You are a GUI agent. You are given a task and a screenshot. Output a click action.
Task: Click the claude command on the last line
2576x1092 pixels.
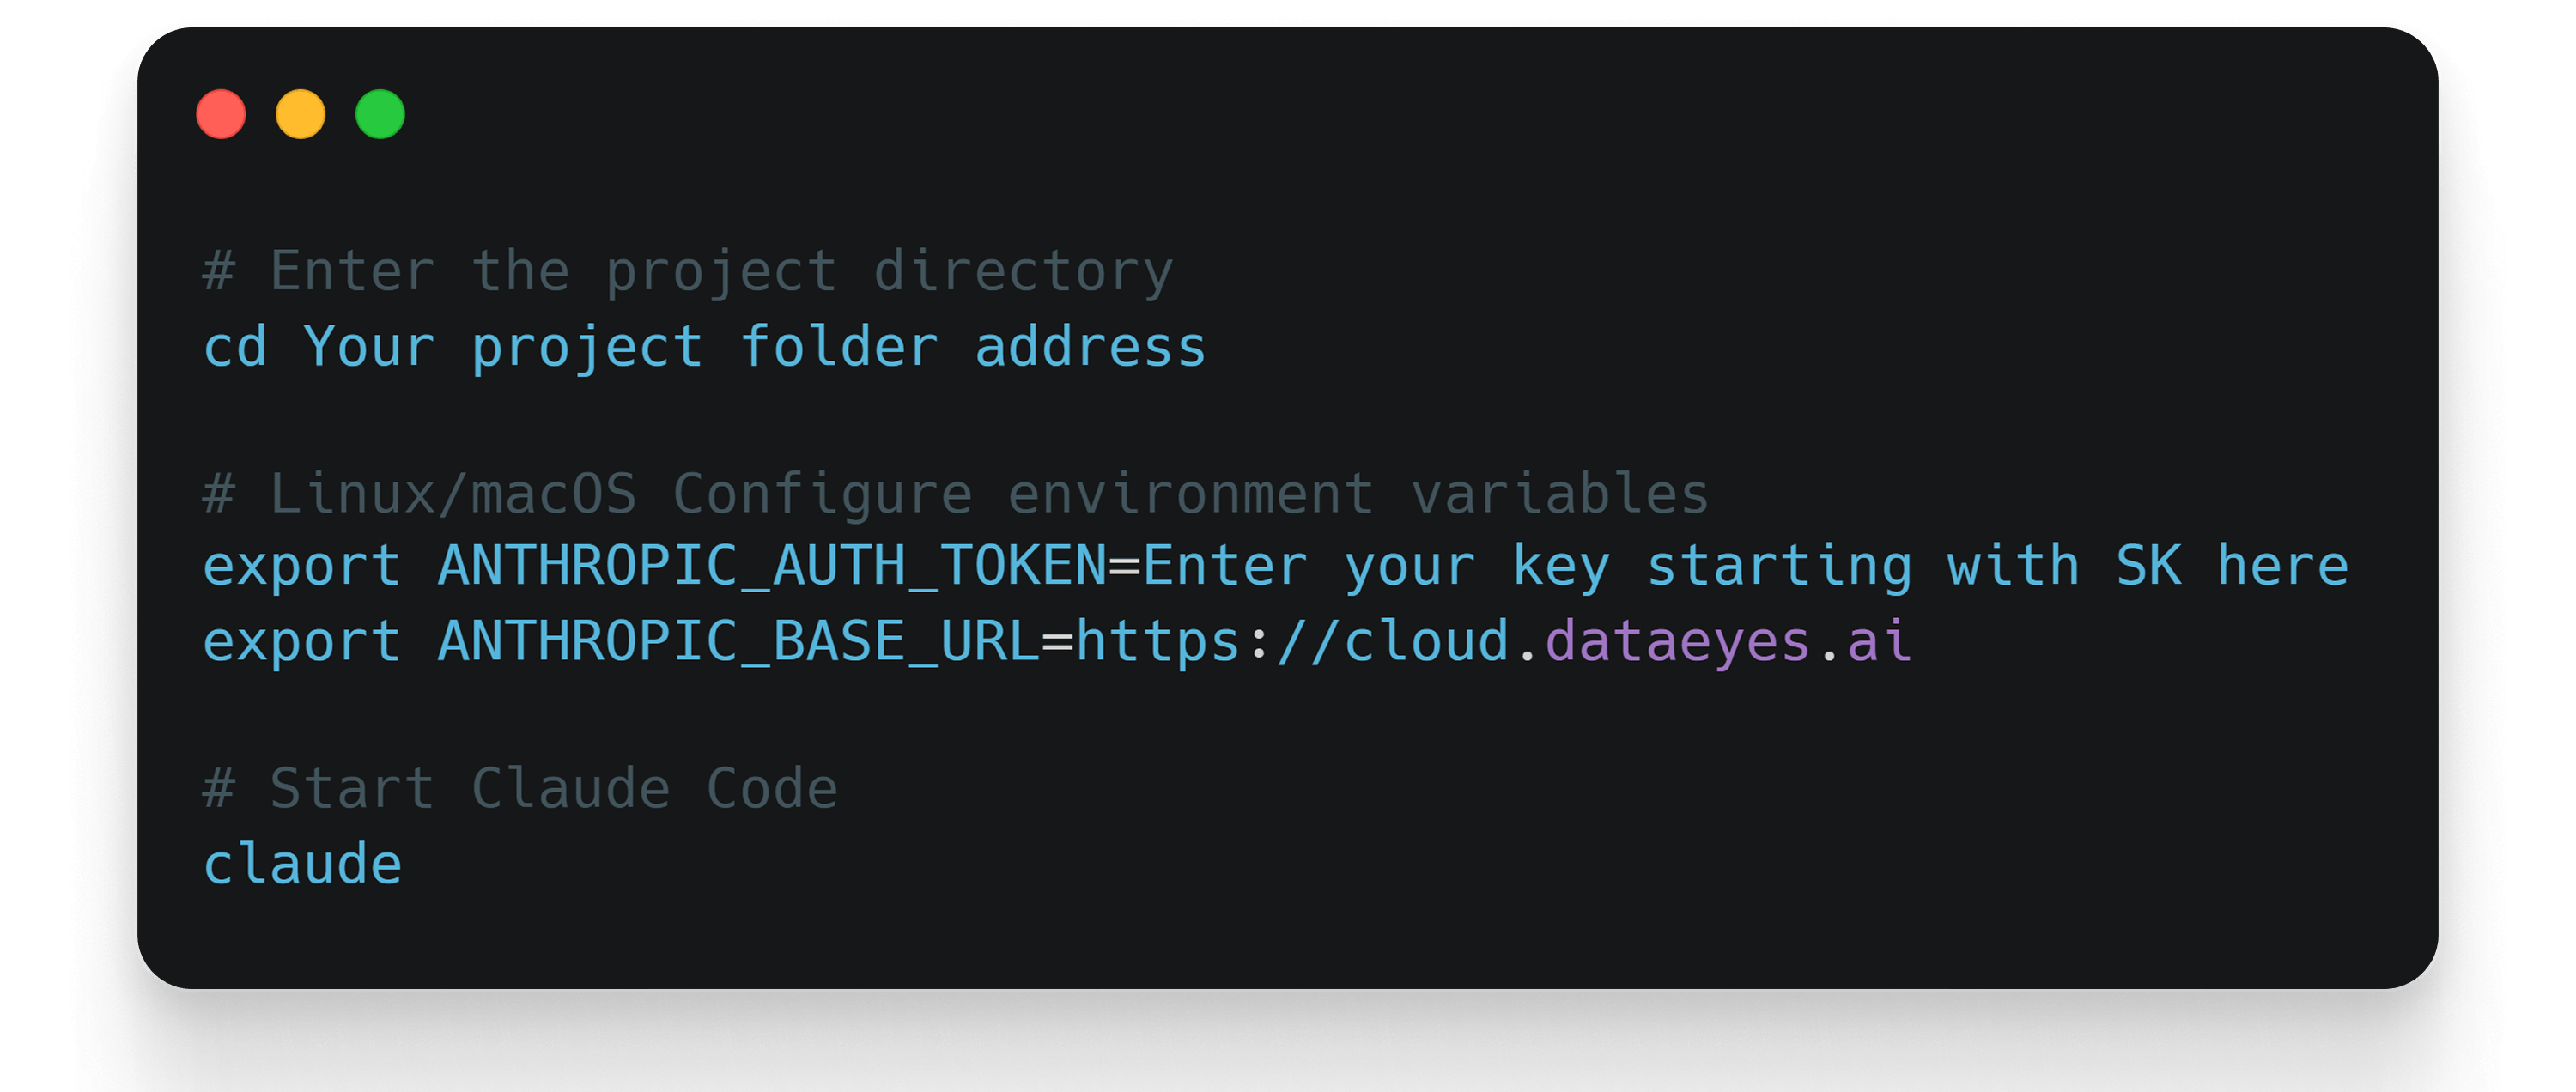point(302,864)
